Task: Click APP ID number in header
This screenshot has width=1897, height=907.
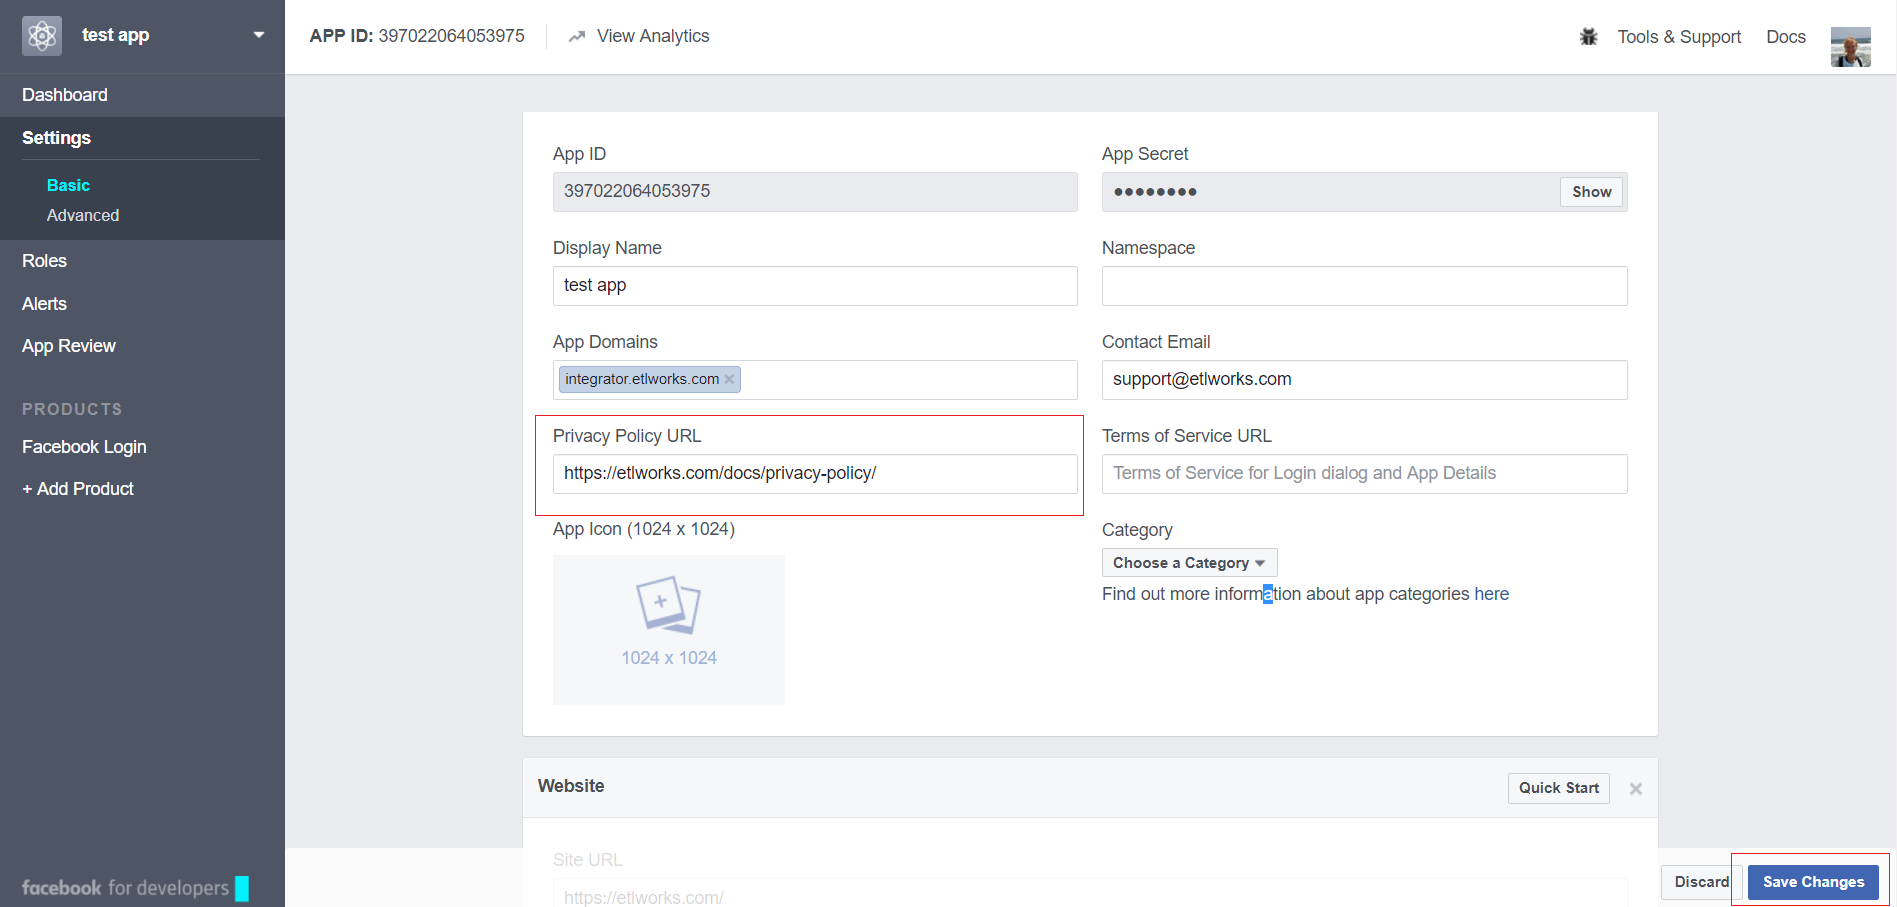Action: tap(451, 36)
